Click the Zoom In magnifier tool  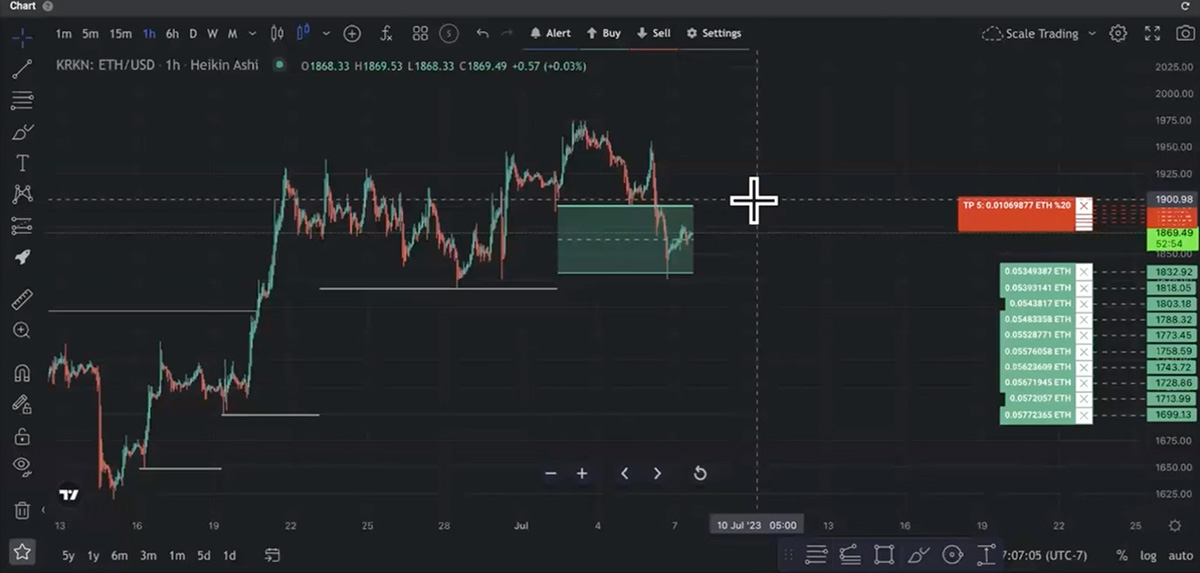click(21, 330)
